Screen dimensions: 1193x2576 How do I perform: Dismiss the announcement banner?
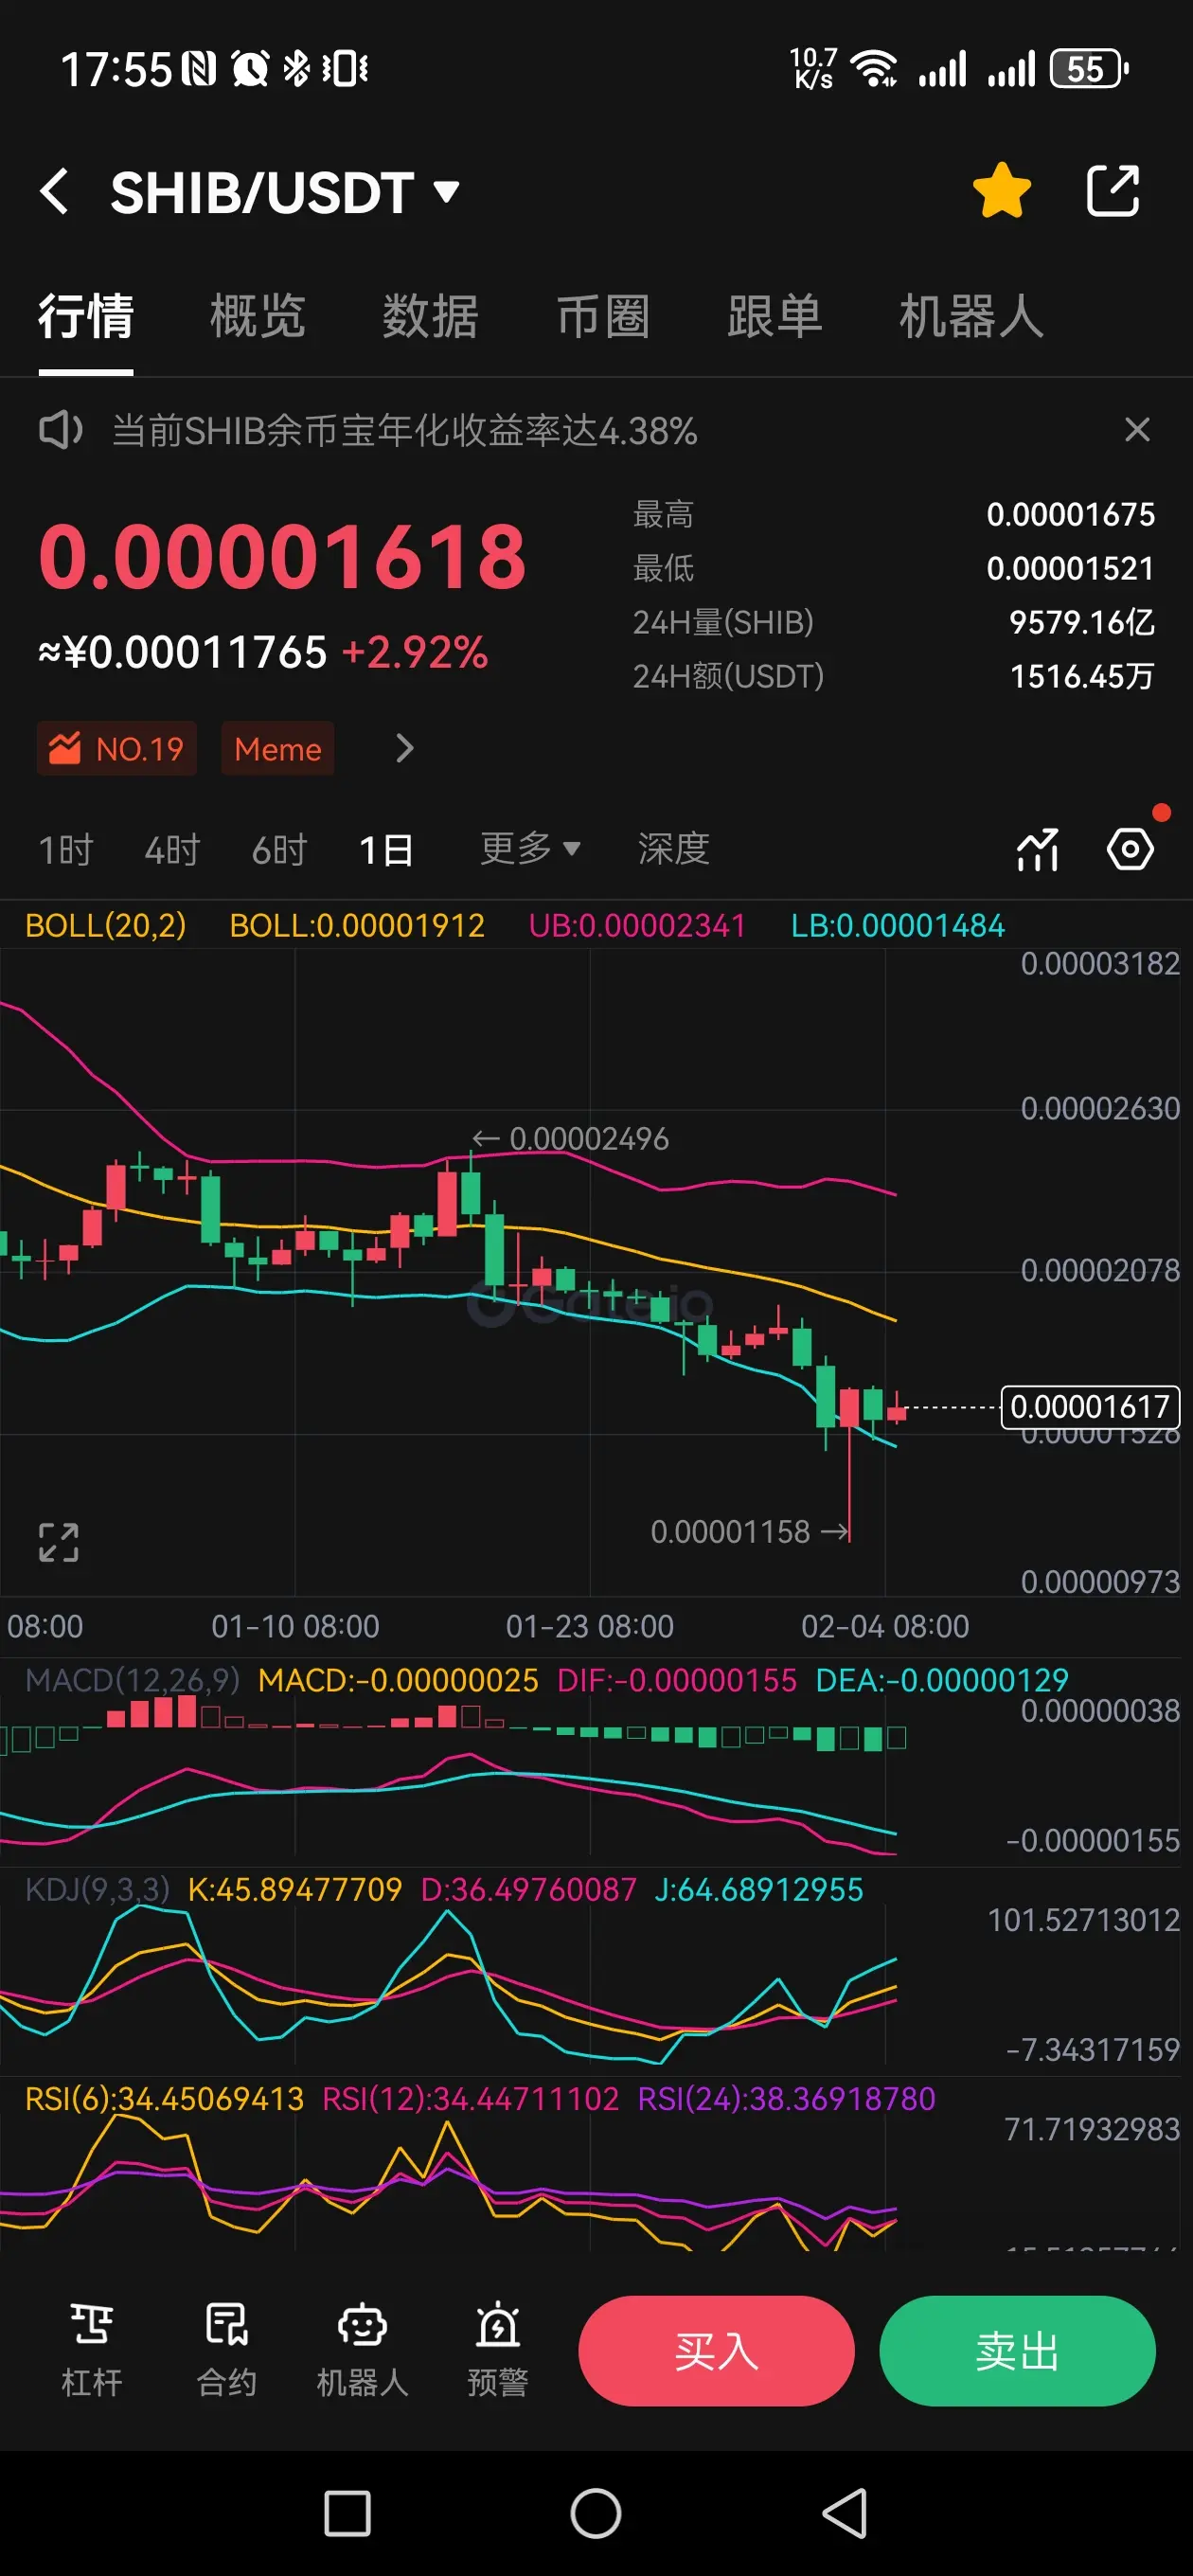coord(1137,430)
